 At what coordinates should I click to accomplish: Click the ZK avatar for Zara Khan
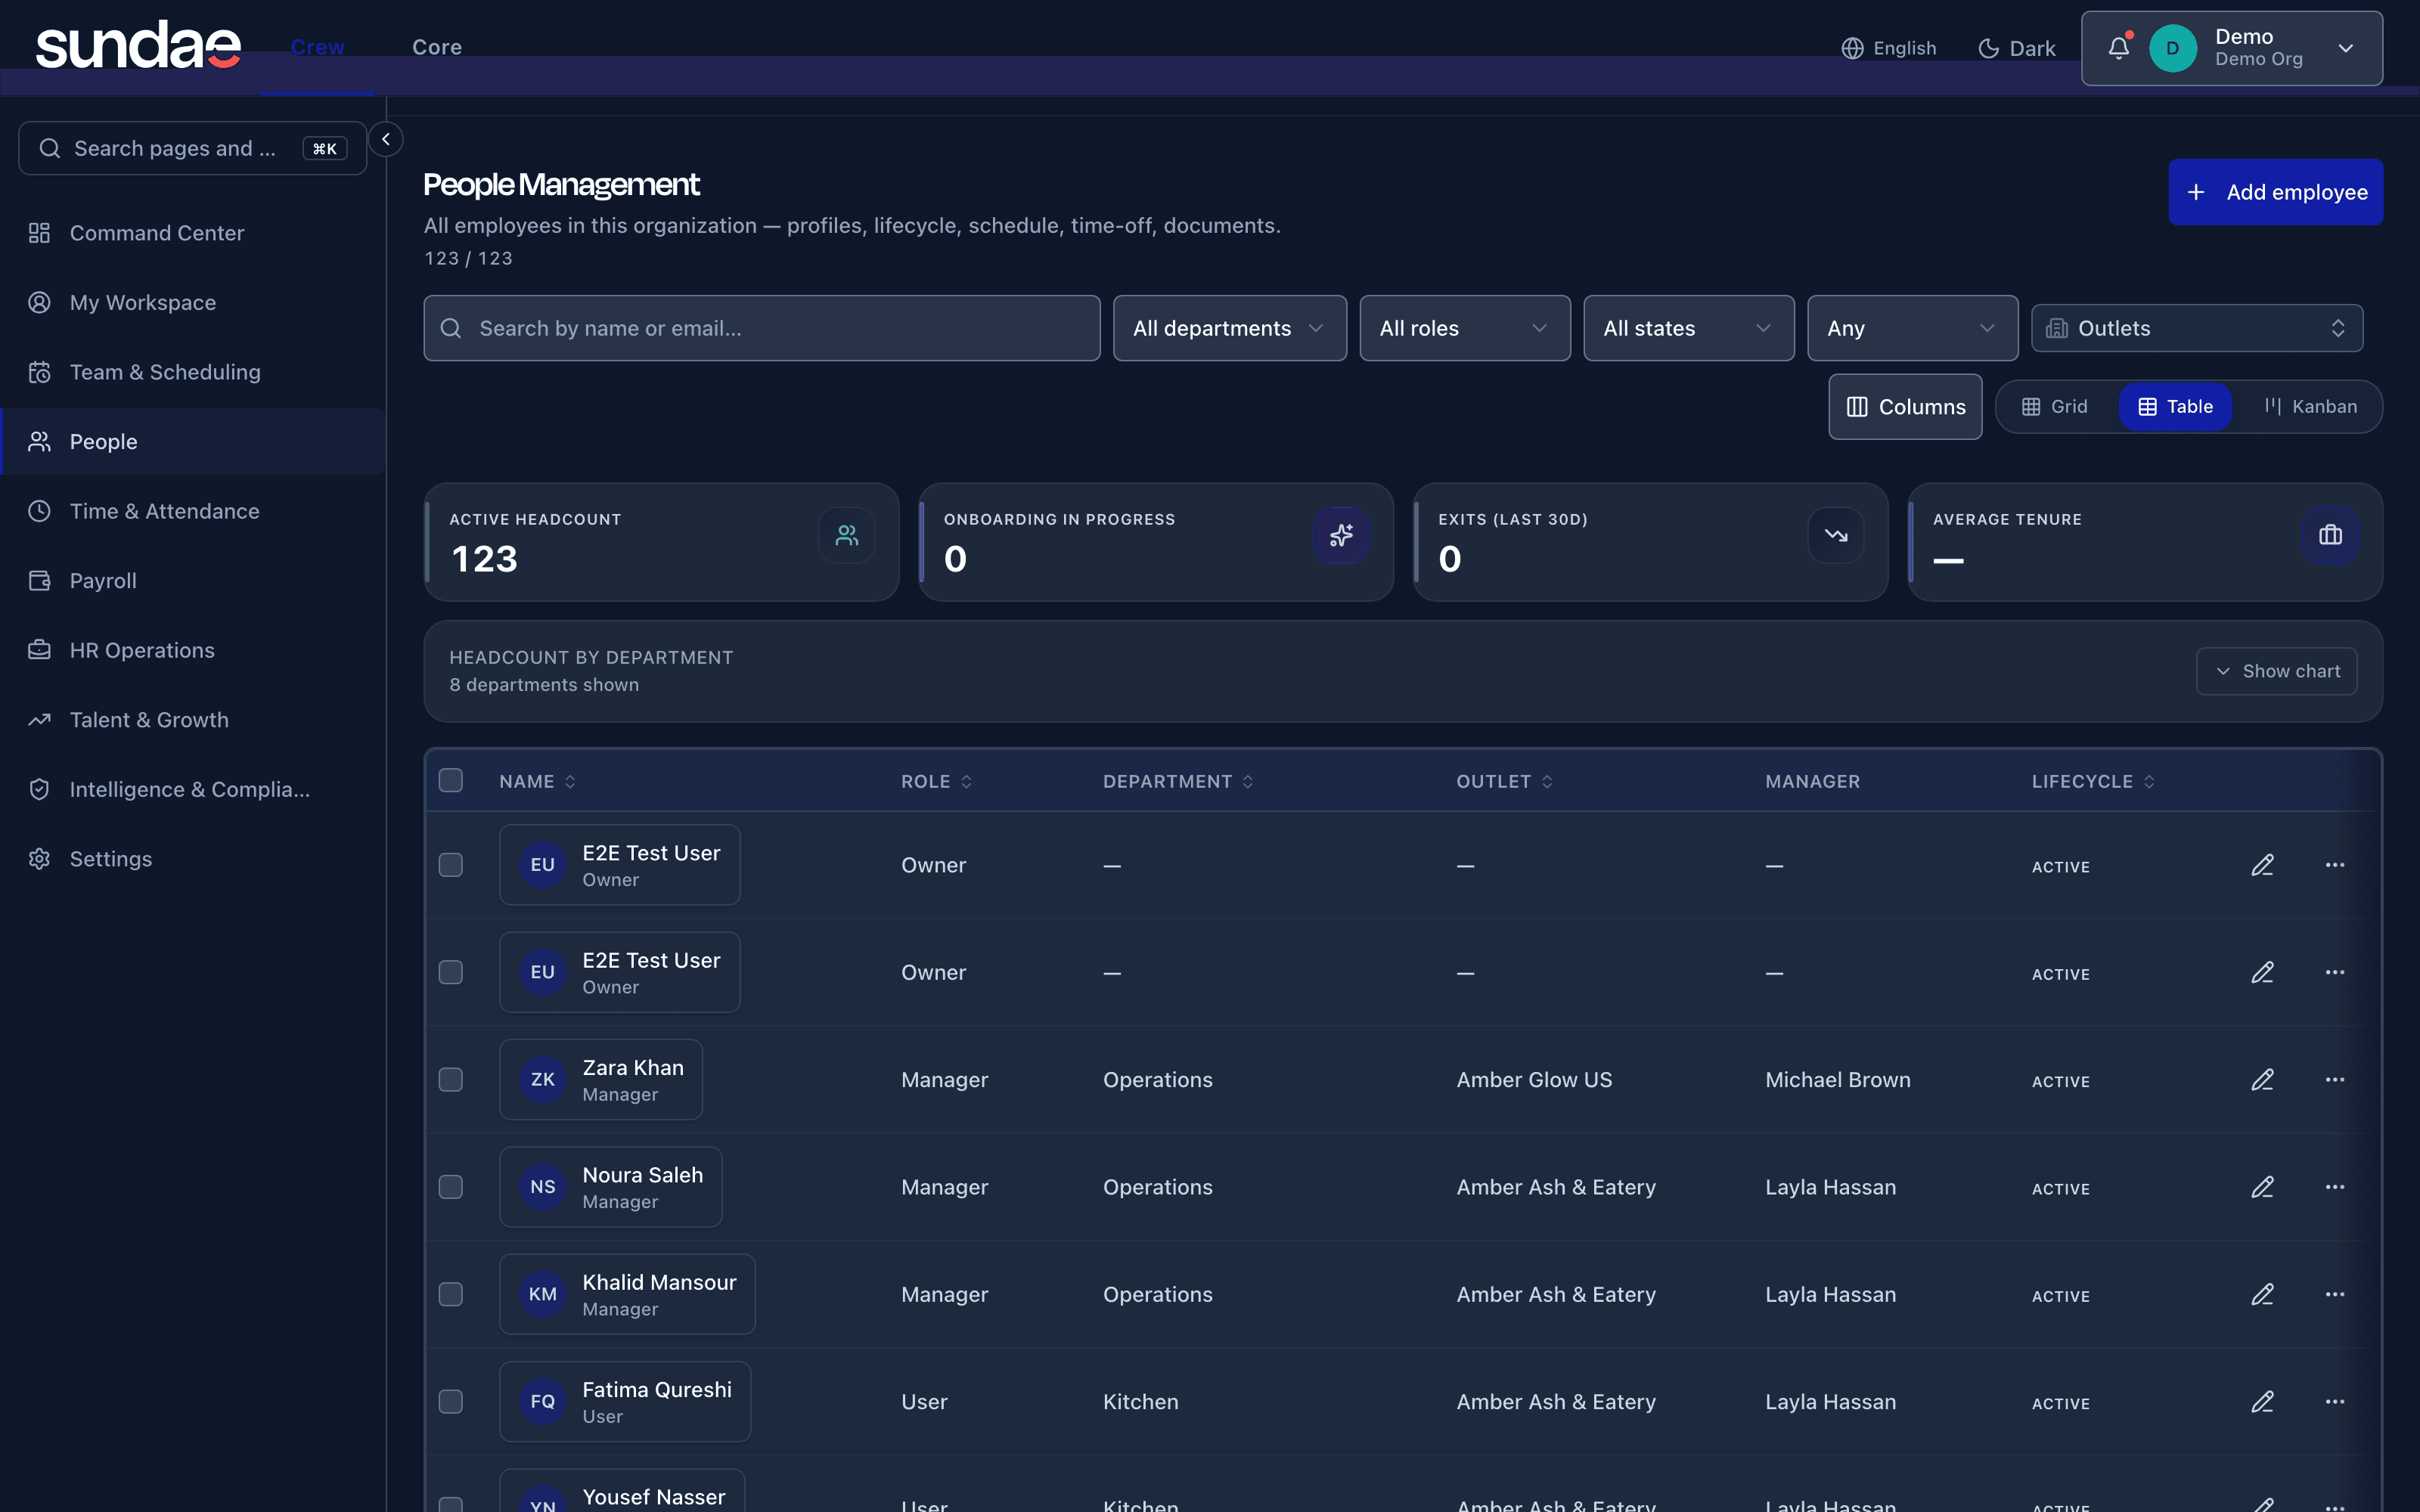coord(543,1080)
